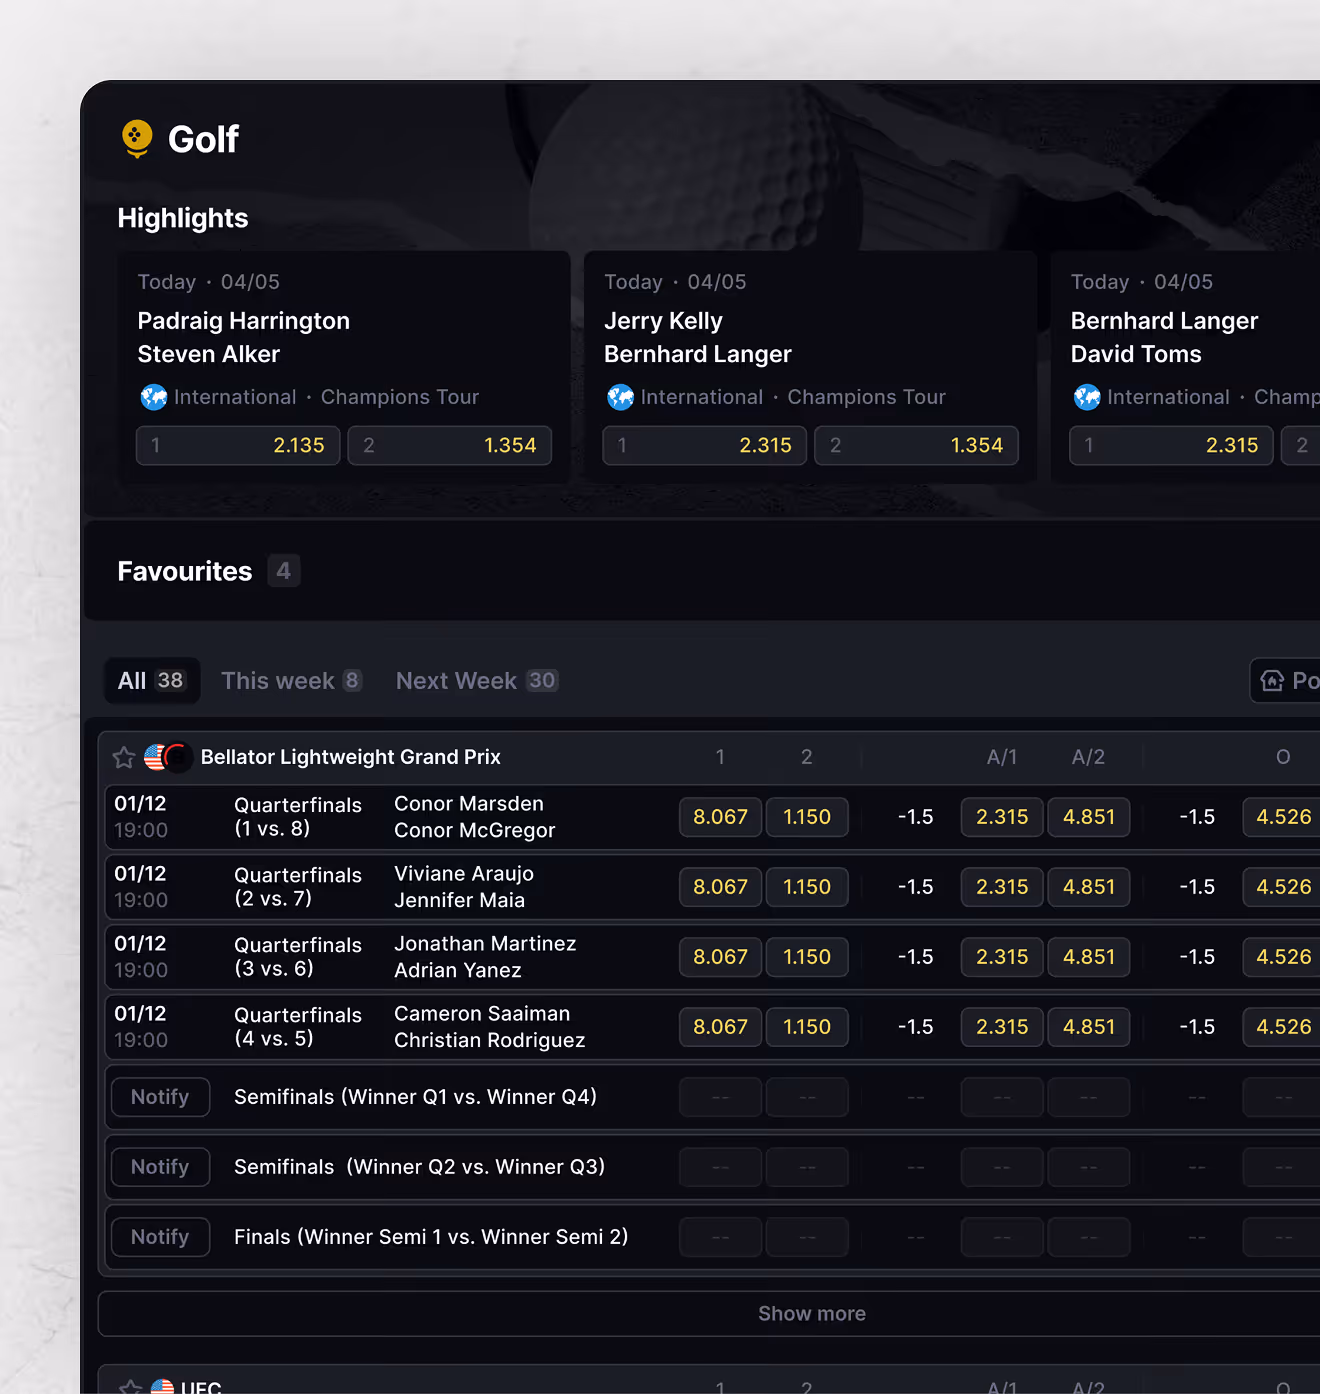Click the Favourites count badge 4

pos(284,571)
